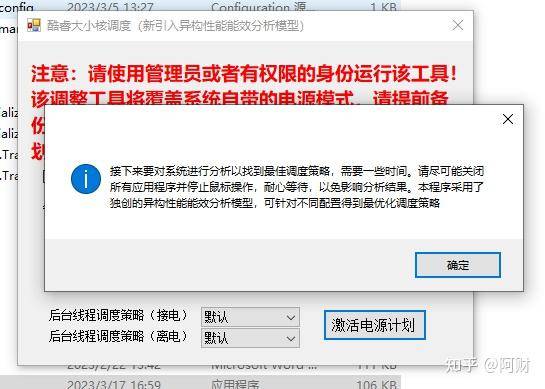Open the 后台线程调度策略（接电）dropdown

(x=250, y=317)
